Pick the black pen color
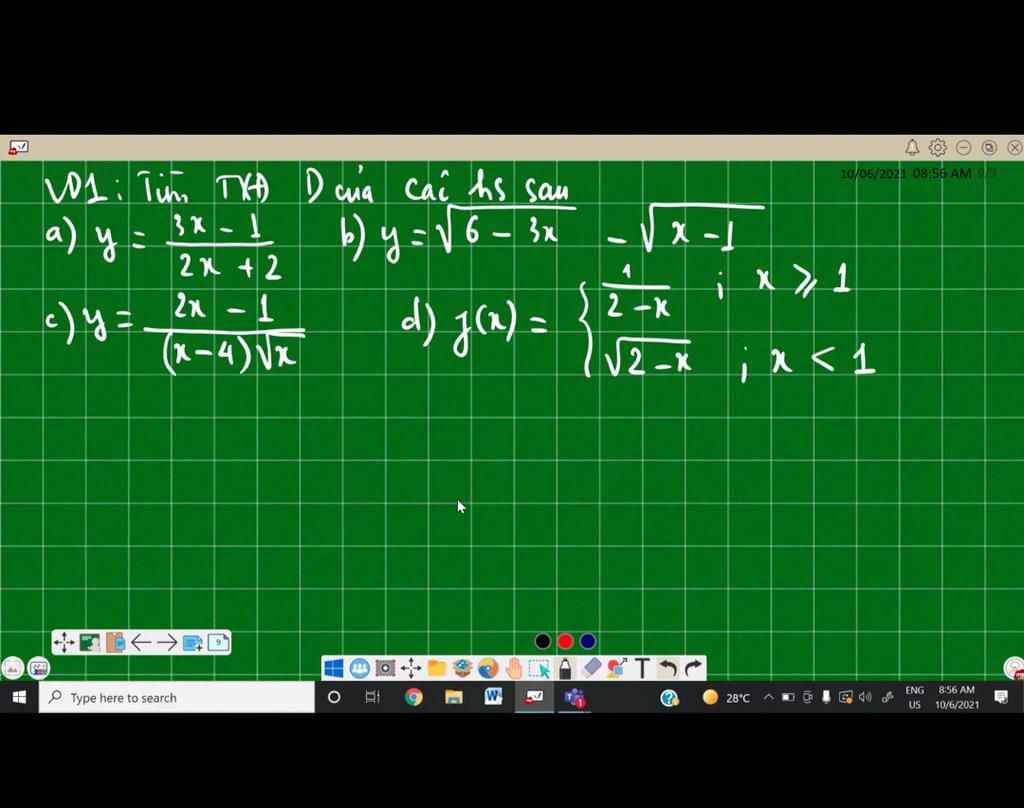Viewport: 1024px width, 808px height. [543, 641]
